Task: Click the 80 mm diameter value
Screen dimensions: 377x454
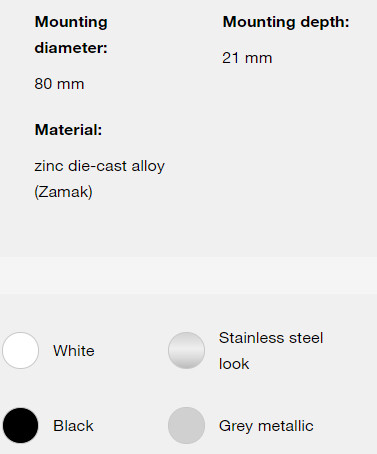Action: pyautogui.click(x=59, y=84)
